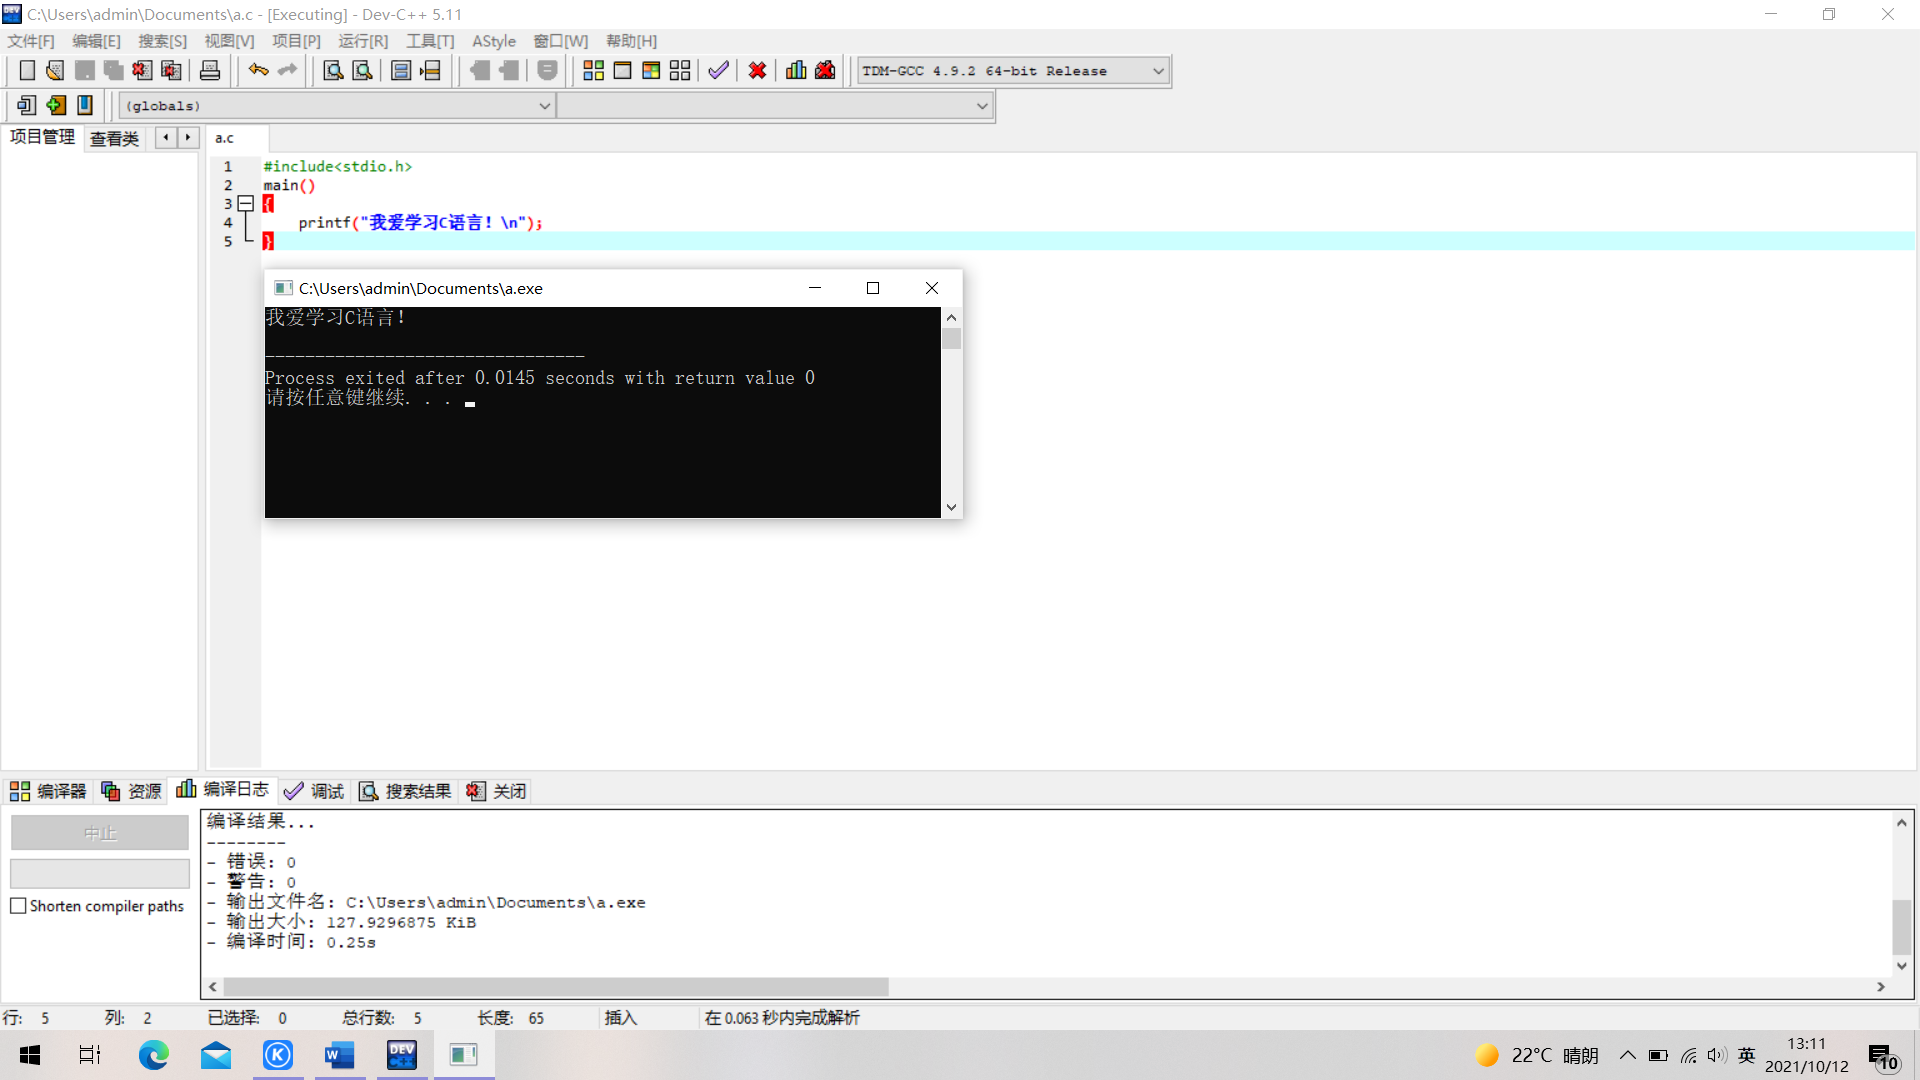Click the purple checkmark Debug icon

(718, 70)
